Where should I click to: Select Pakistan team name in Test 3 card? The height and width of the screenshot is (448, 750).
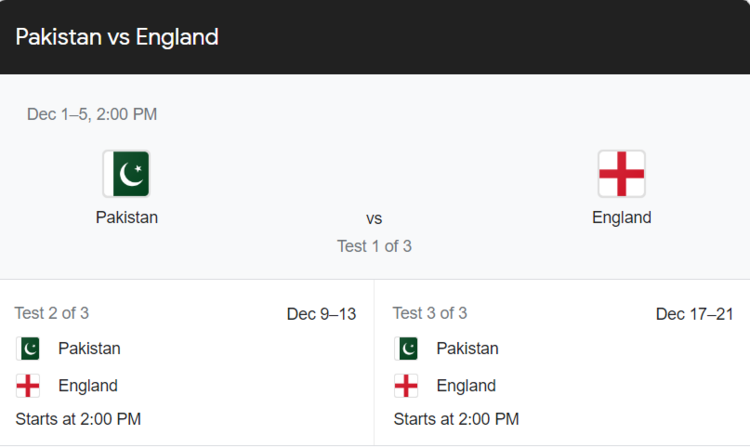(x=467, y=349)
